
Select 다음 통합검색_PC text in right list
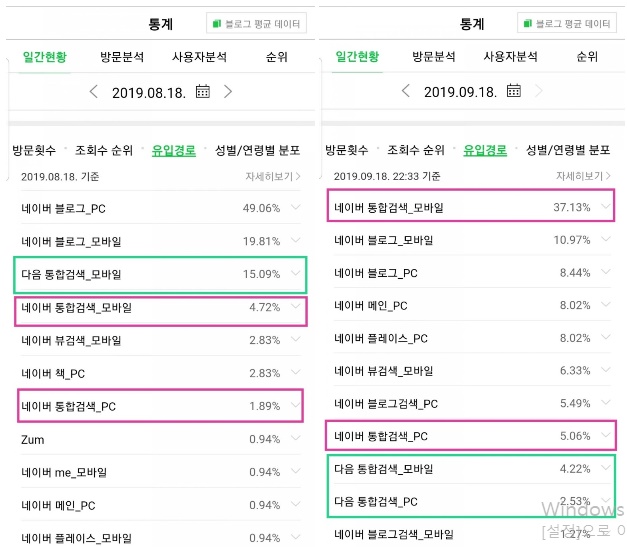(376, 501)
